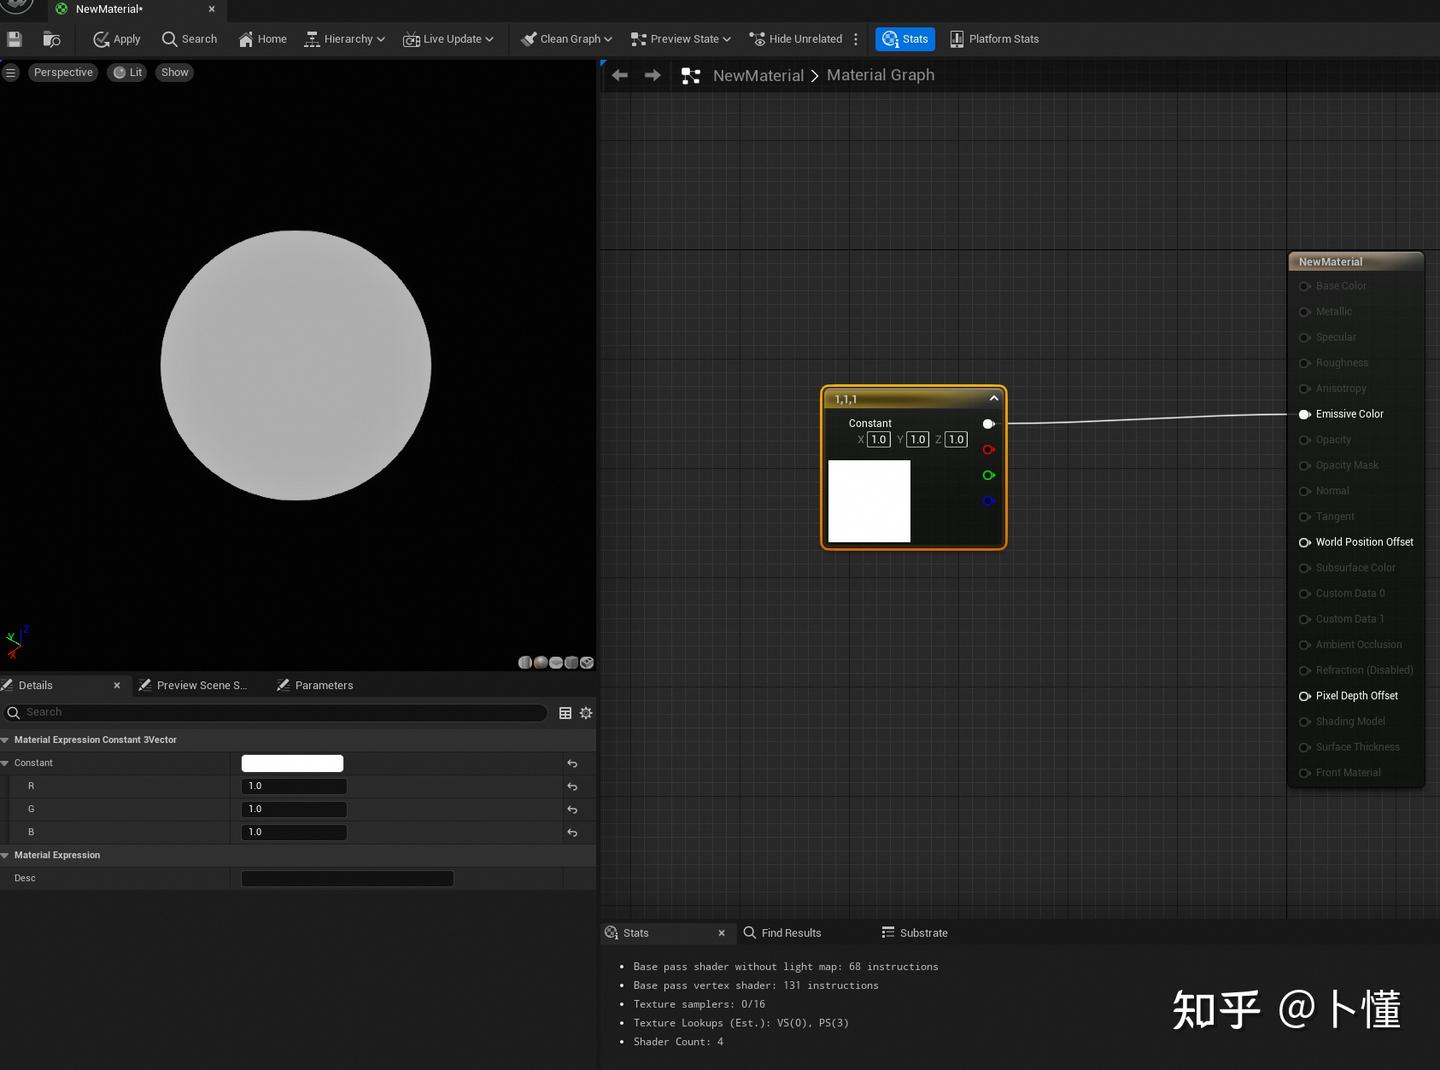The width and height of the screenshot is (1440, 1070).
Task: Reset the Constant value to default
Action: click(572, 763)
